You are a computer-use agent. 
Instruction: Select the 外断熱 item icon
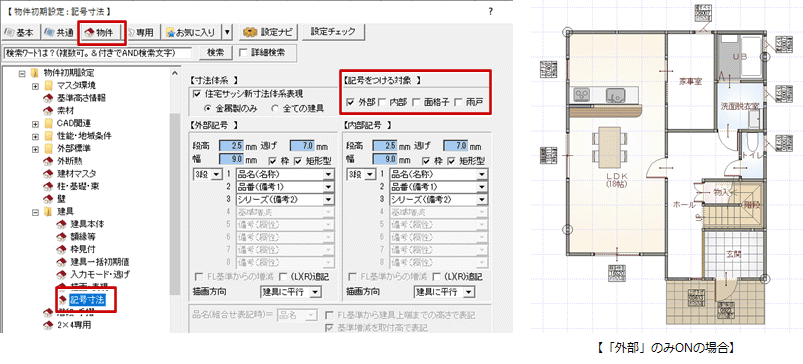coord(49,161)
